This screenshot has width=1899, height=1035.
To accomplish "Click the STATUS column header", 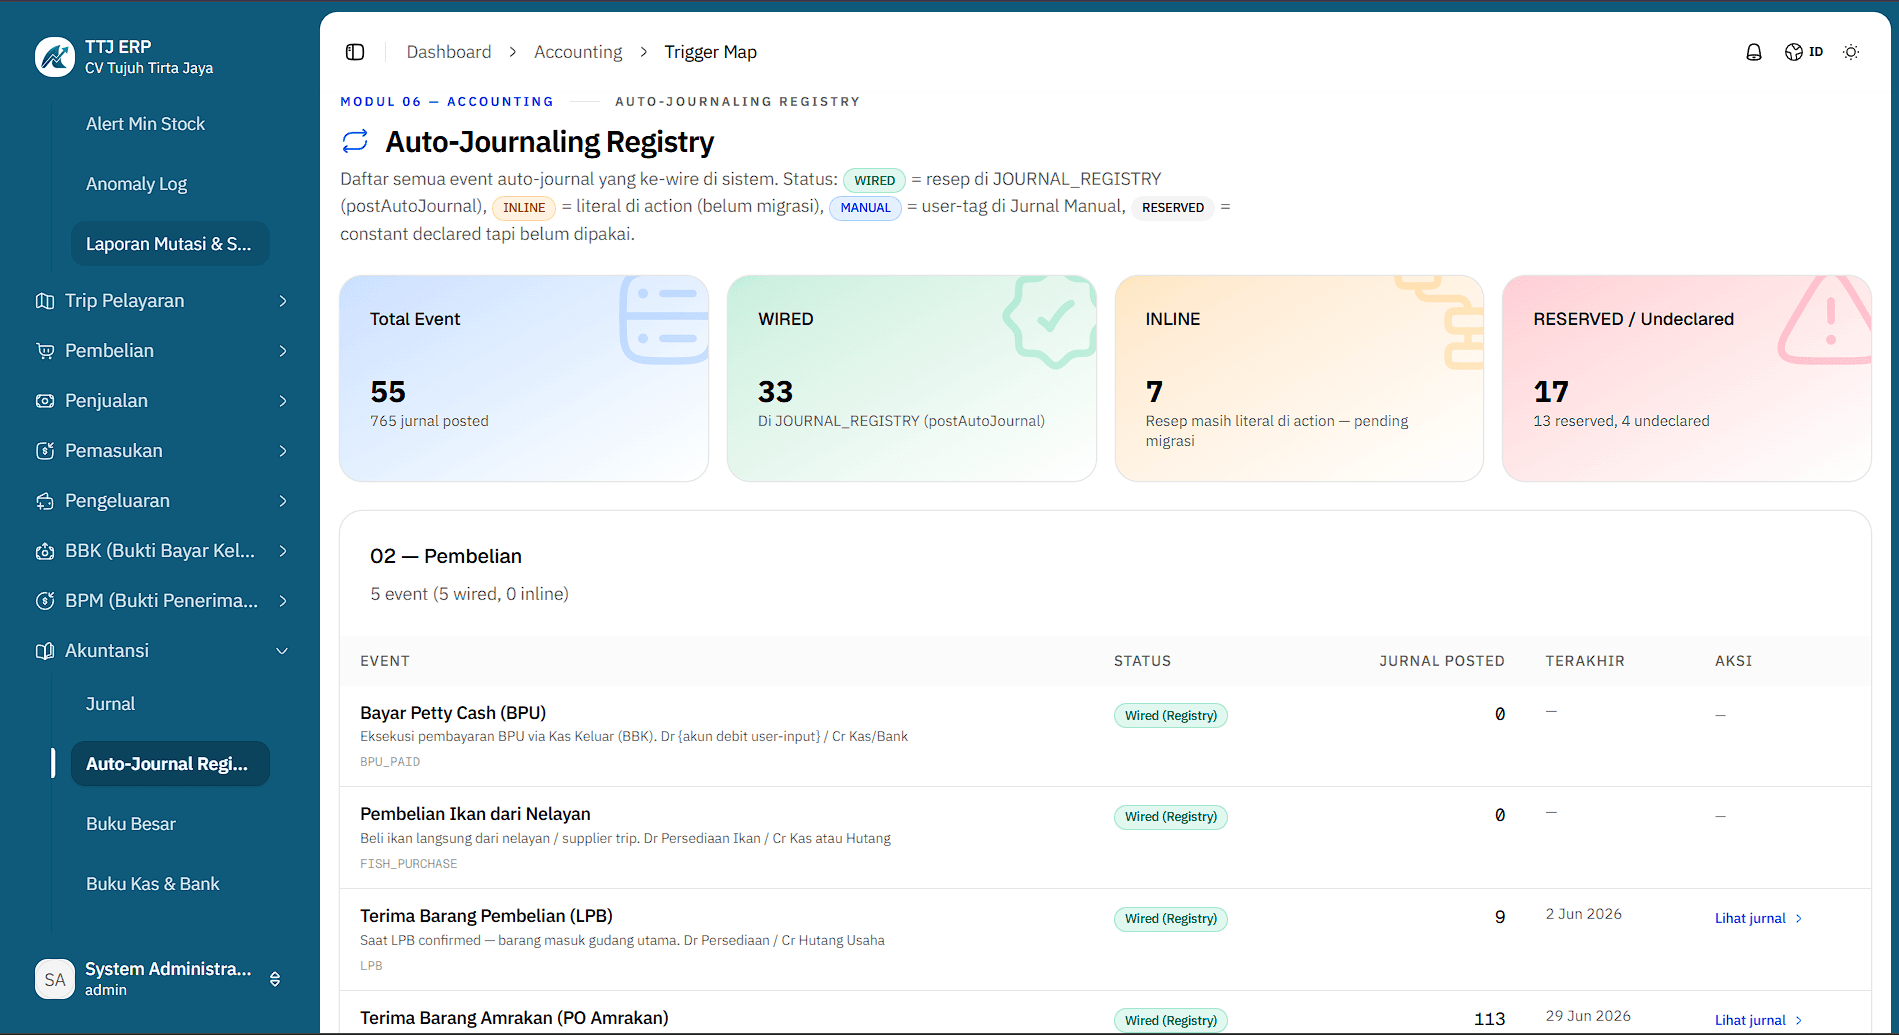I will (x=1142, y=661).
